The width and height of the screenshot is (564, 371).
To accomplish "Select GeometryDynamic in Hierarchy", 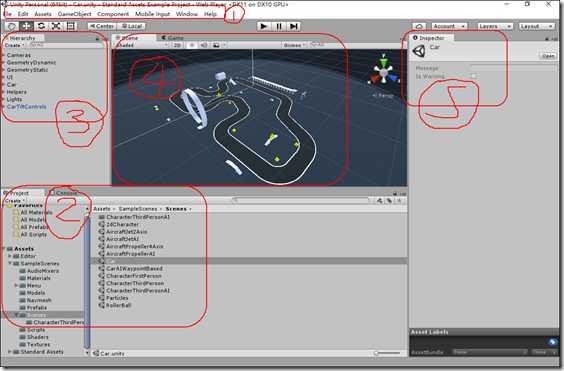I will [31, 62].
